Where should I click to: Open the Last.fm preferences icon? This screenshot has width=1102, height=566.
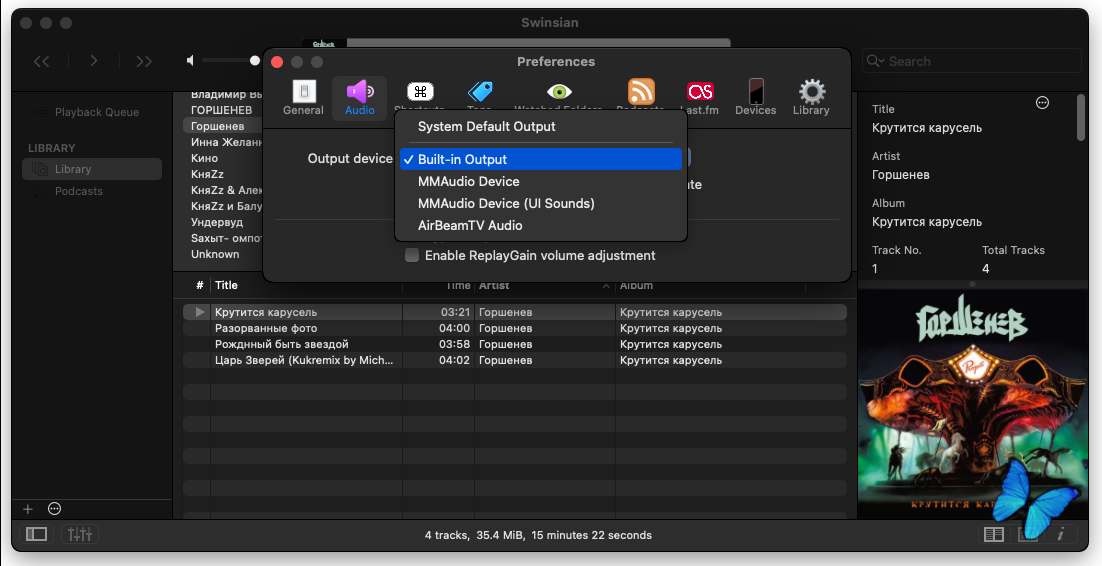[x=700, y=93]
